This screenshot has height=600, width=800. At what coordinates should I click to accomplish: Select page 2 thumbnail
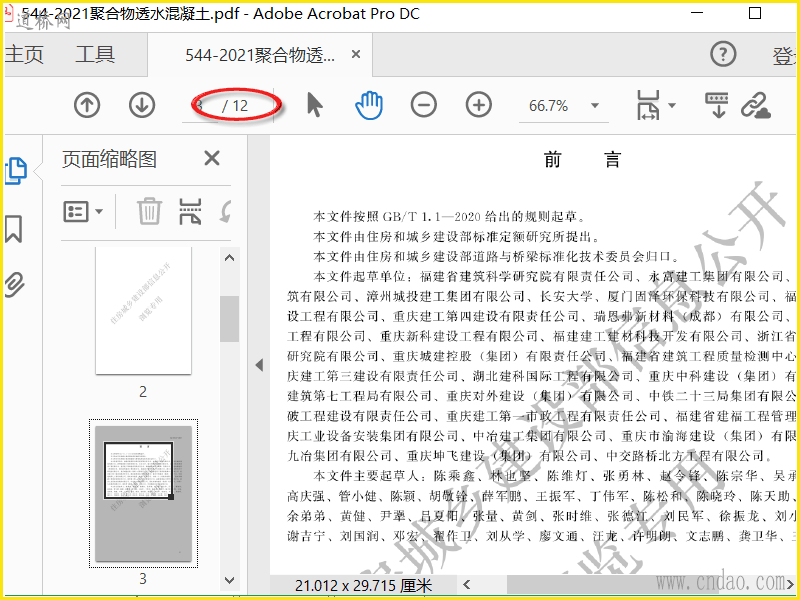[143, 310]
